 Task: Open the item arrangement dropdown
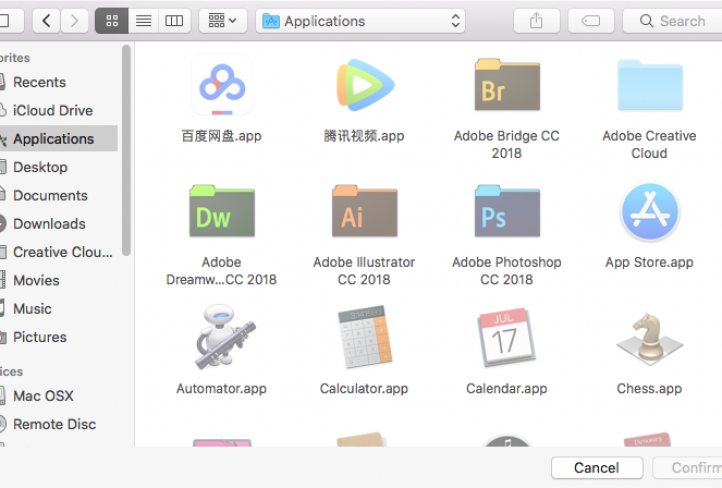[223, 21]
